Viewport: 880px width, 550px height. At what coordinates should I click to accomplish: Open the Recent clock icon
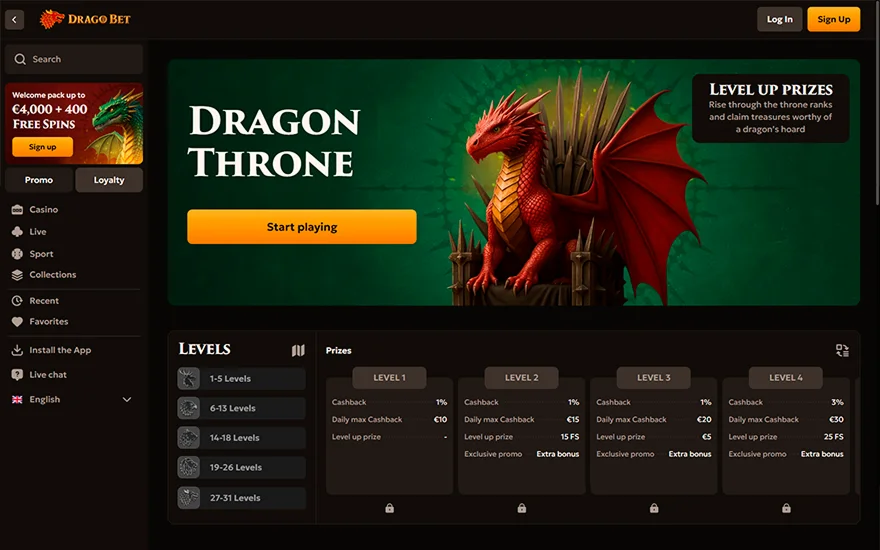17,300
